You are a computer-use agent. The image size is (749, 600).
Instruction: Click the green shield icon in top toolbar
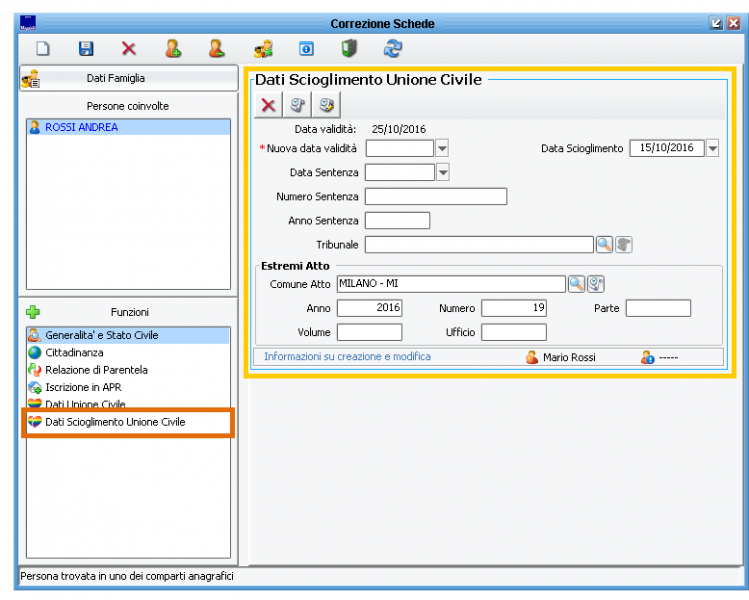(349, 48)
